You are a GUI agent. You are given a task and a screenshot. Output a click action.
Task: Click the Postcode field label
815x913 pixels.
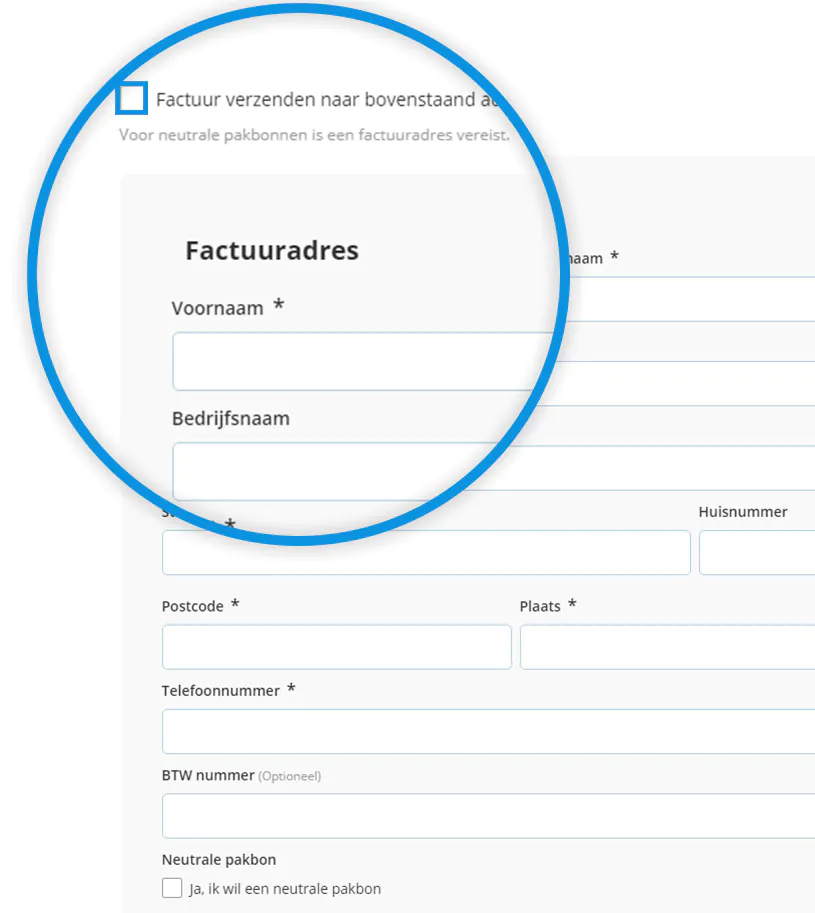tap(193, 606)
